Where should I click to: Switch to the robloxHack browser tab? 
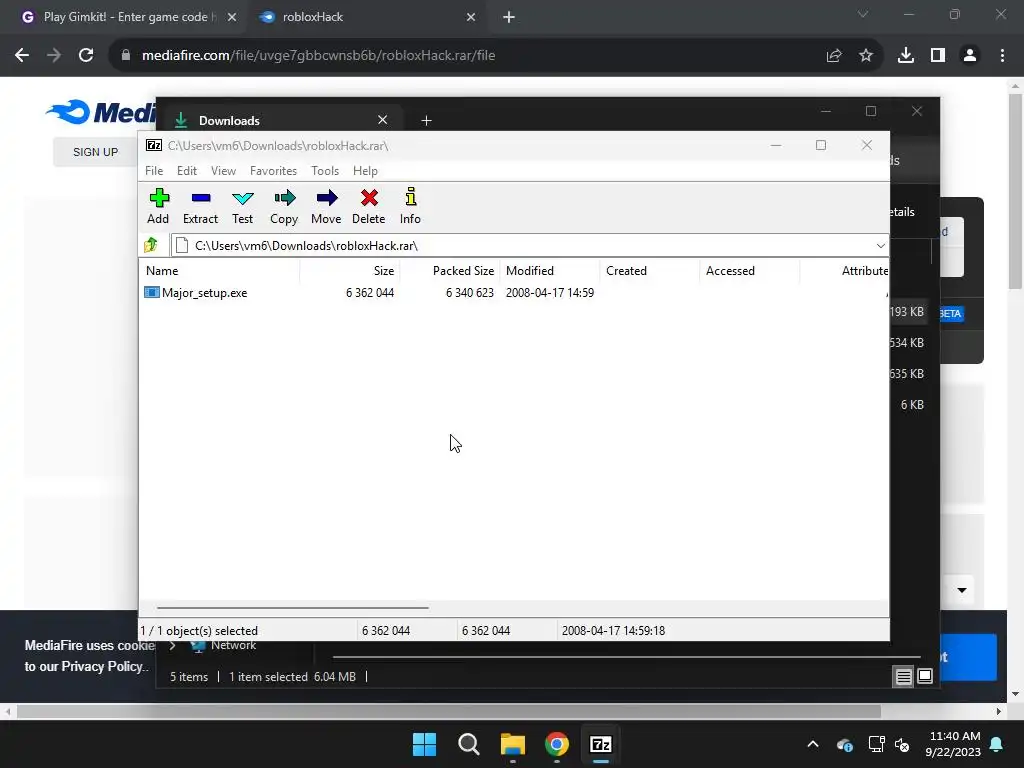pyautogui.click(x=366, y=17)
